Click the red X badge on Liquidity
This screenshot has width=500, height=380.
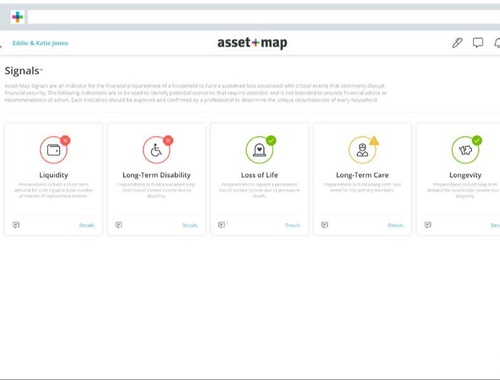[65, 140]
